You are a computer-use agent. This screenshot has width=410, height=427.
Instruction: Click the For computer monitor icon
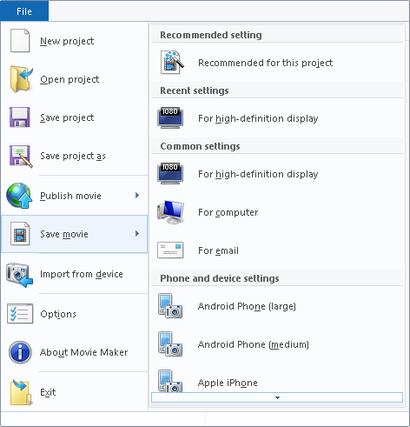[170, 212]
